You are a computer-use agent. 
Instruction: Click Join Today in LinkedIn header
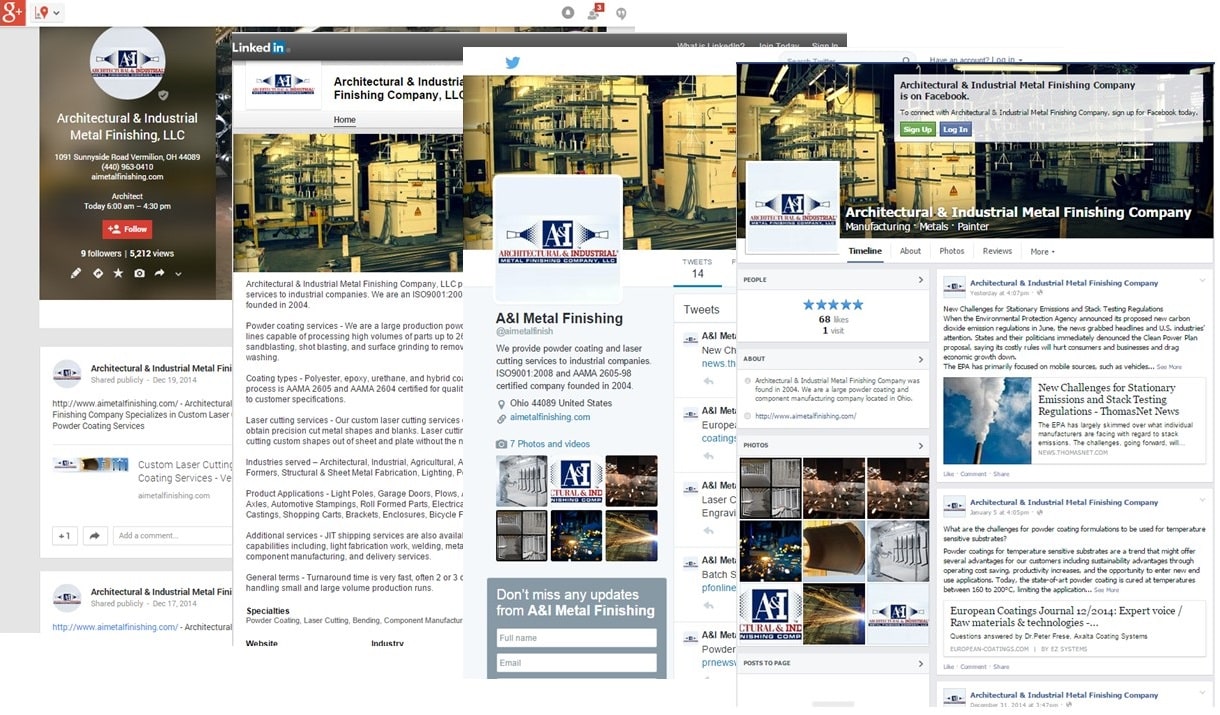pos(778,46)
